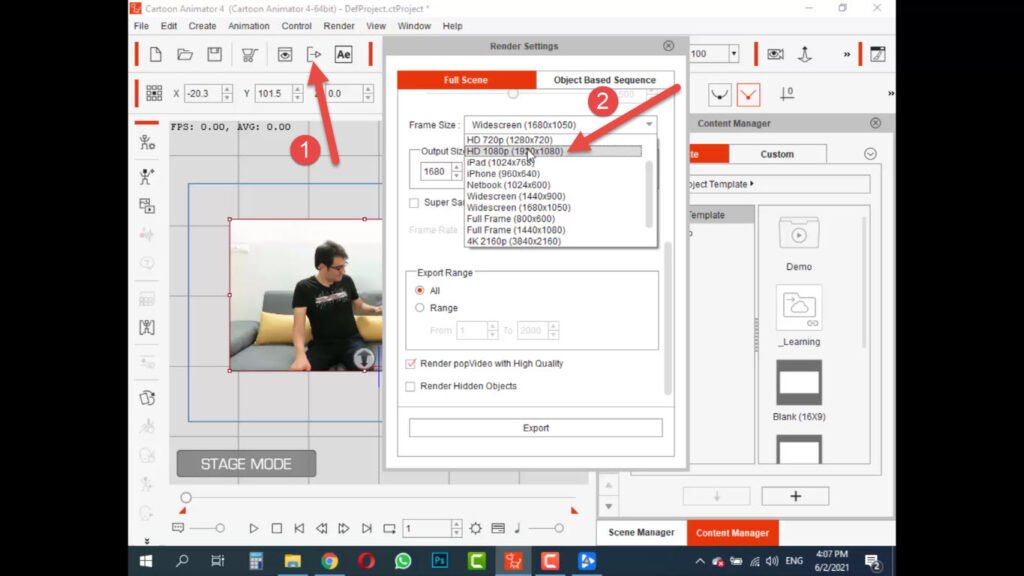Click the slider handle beside the music note
The width and height of the screenshot is (1024, 576).
(x=559, y=528)
